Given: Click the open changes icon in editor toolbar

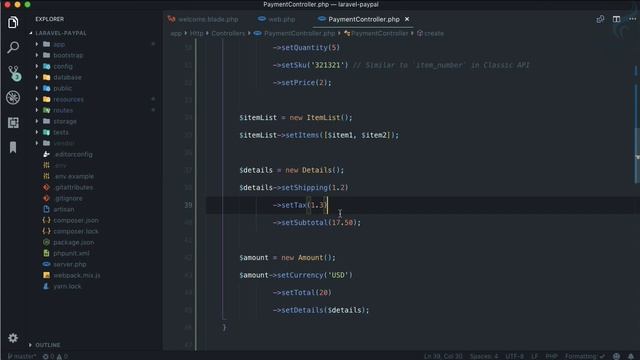Looking at the screenshot, I should pyautogui.click(x=600, y=19).
